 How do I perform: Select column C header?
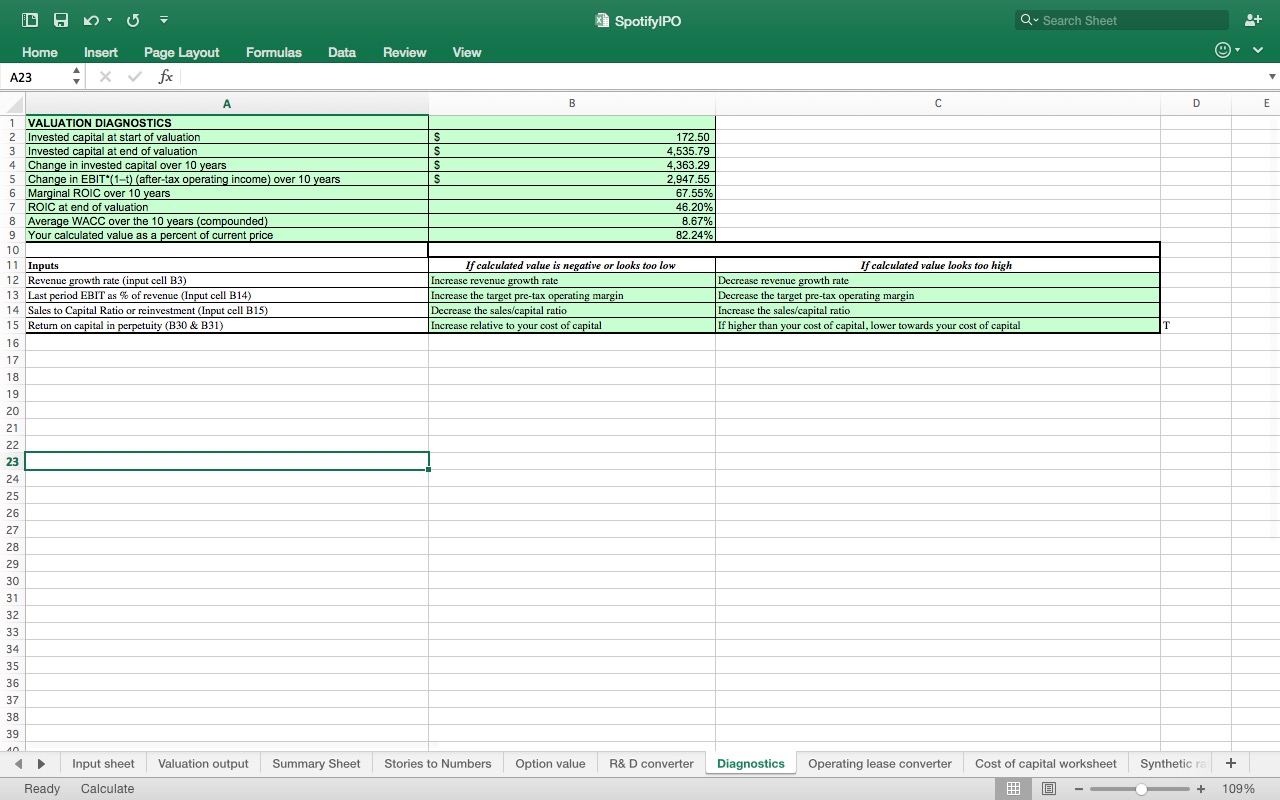[x=938, y=104]
